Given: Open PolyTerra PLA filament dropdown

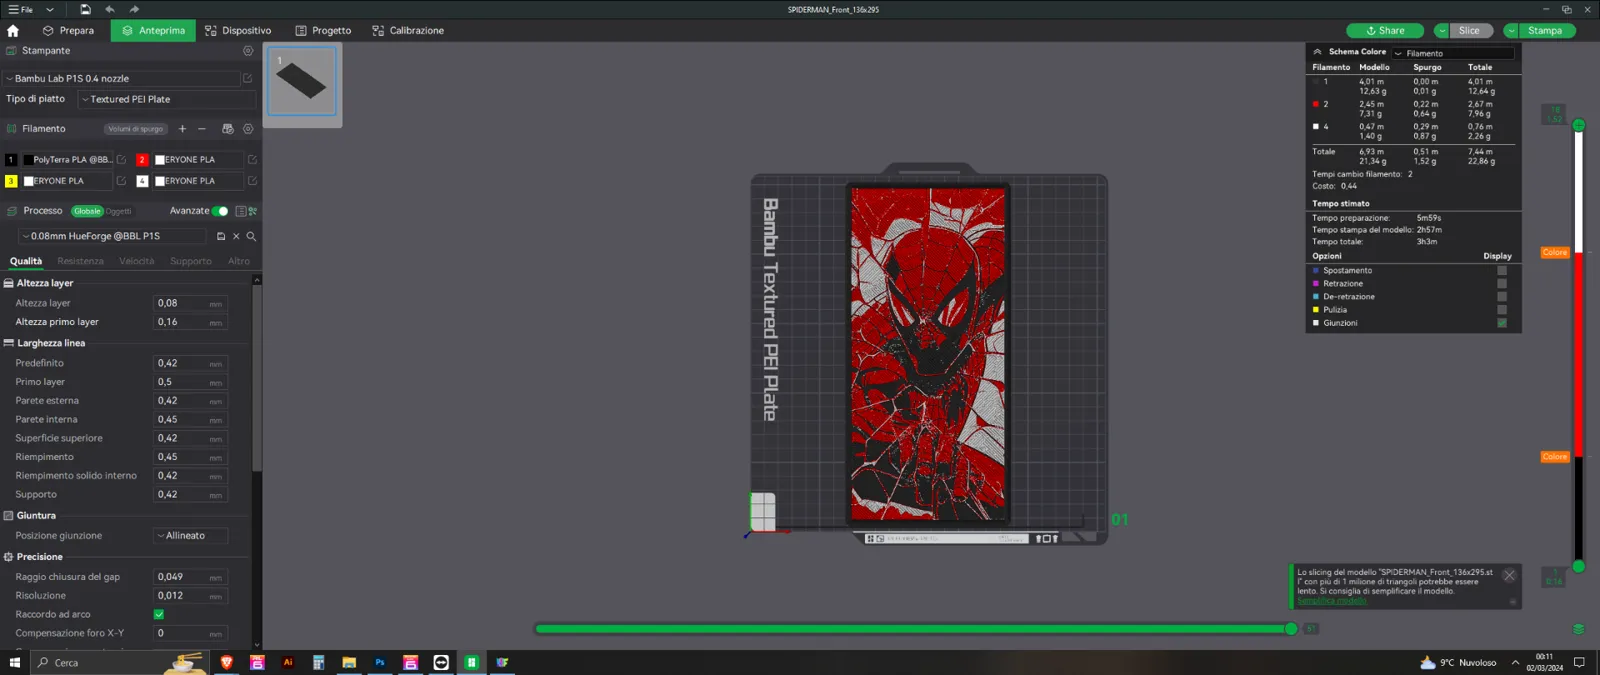Looking at the screenshot, I should tap(67, 160).
